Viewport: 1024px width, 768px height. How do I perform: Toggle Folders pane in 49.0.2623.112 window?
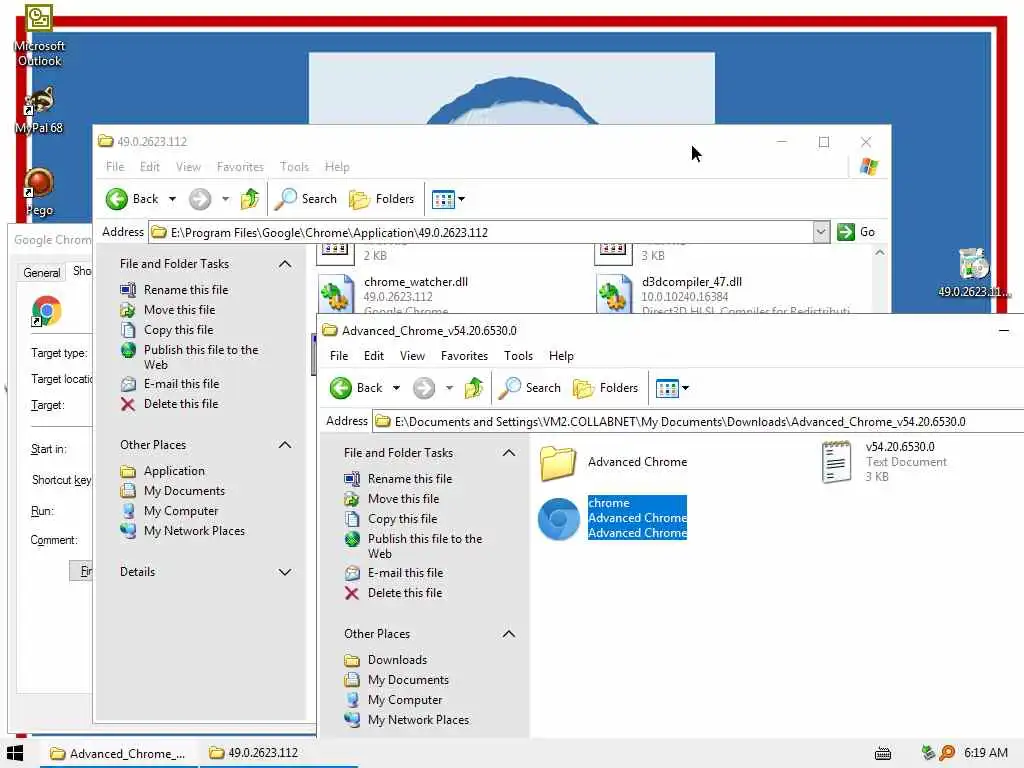pyautogui.click(x=381, y=199)
